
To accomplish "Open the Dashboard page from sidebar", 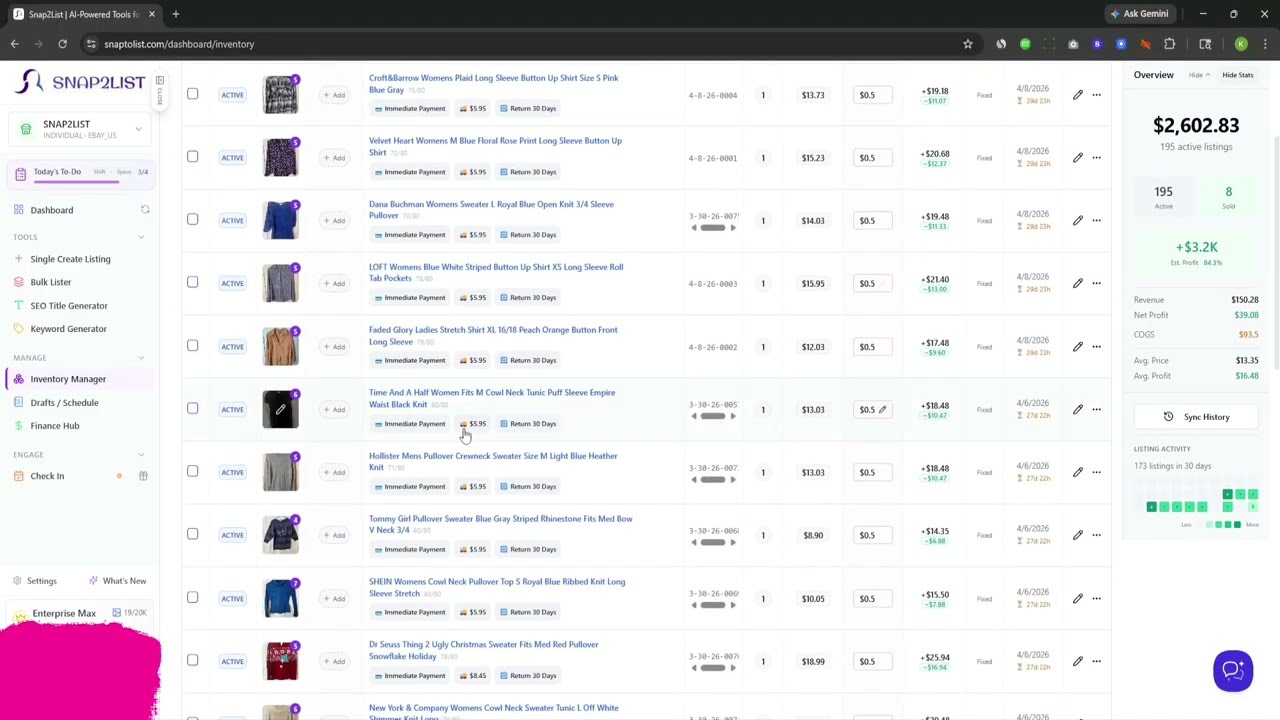I will [x=51, y=210].
